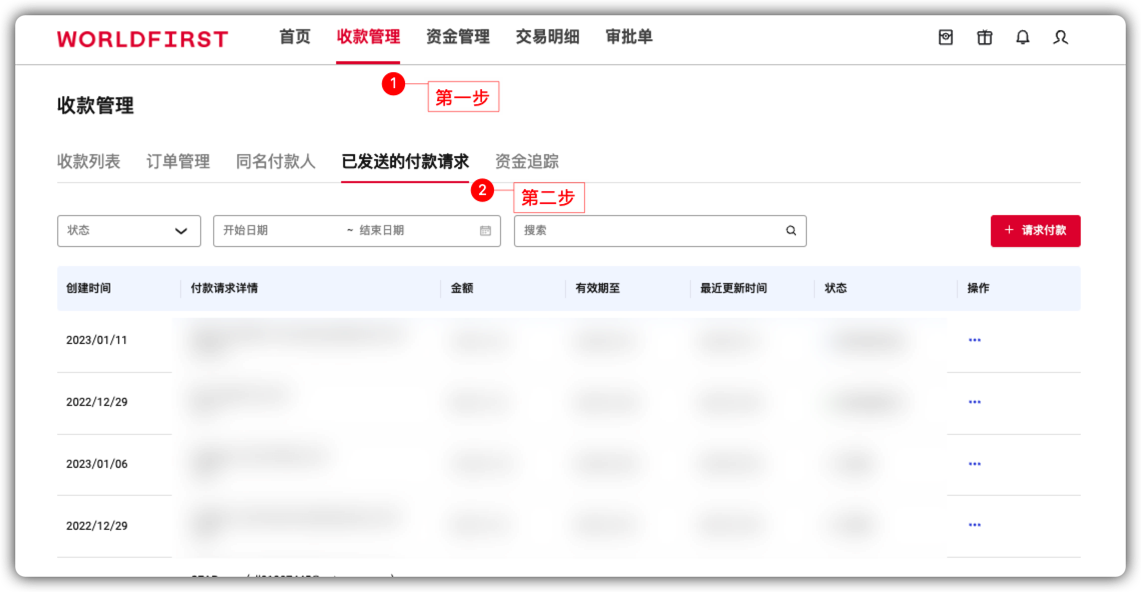The width and height of the screenshot is (1141, 592).
Task: Switch to the 资金追踪 tab
Action: pos(527,161)
